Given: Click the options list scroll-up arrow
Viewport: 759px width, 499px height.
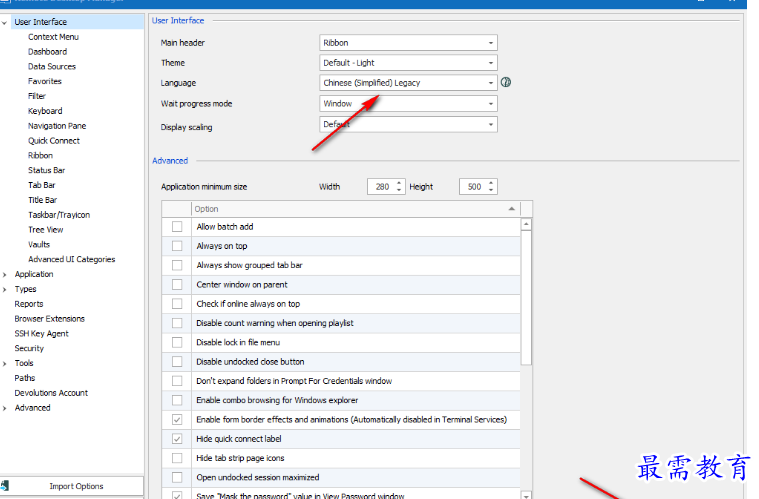Looking at the screenshot, I should [526, 224].
